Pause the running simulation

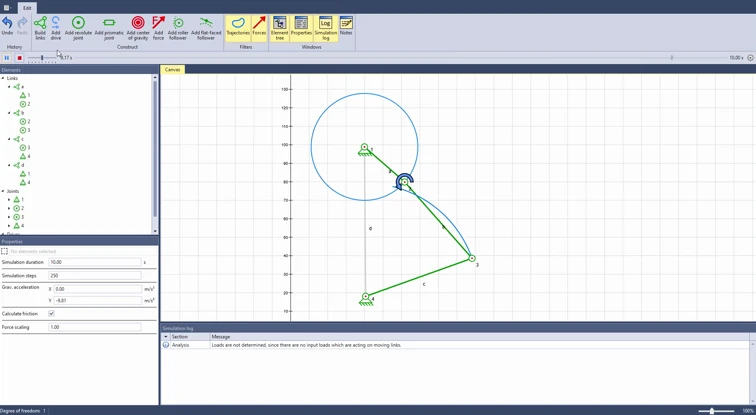[x=7, y=58]
